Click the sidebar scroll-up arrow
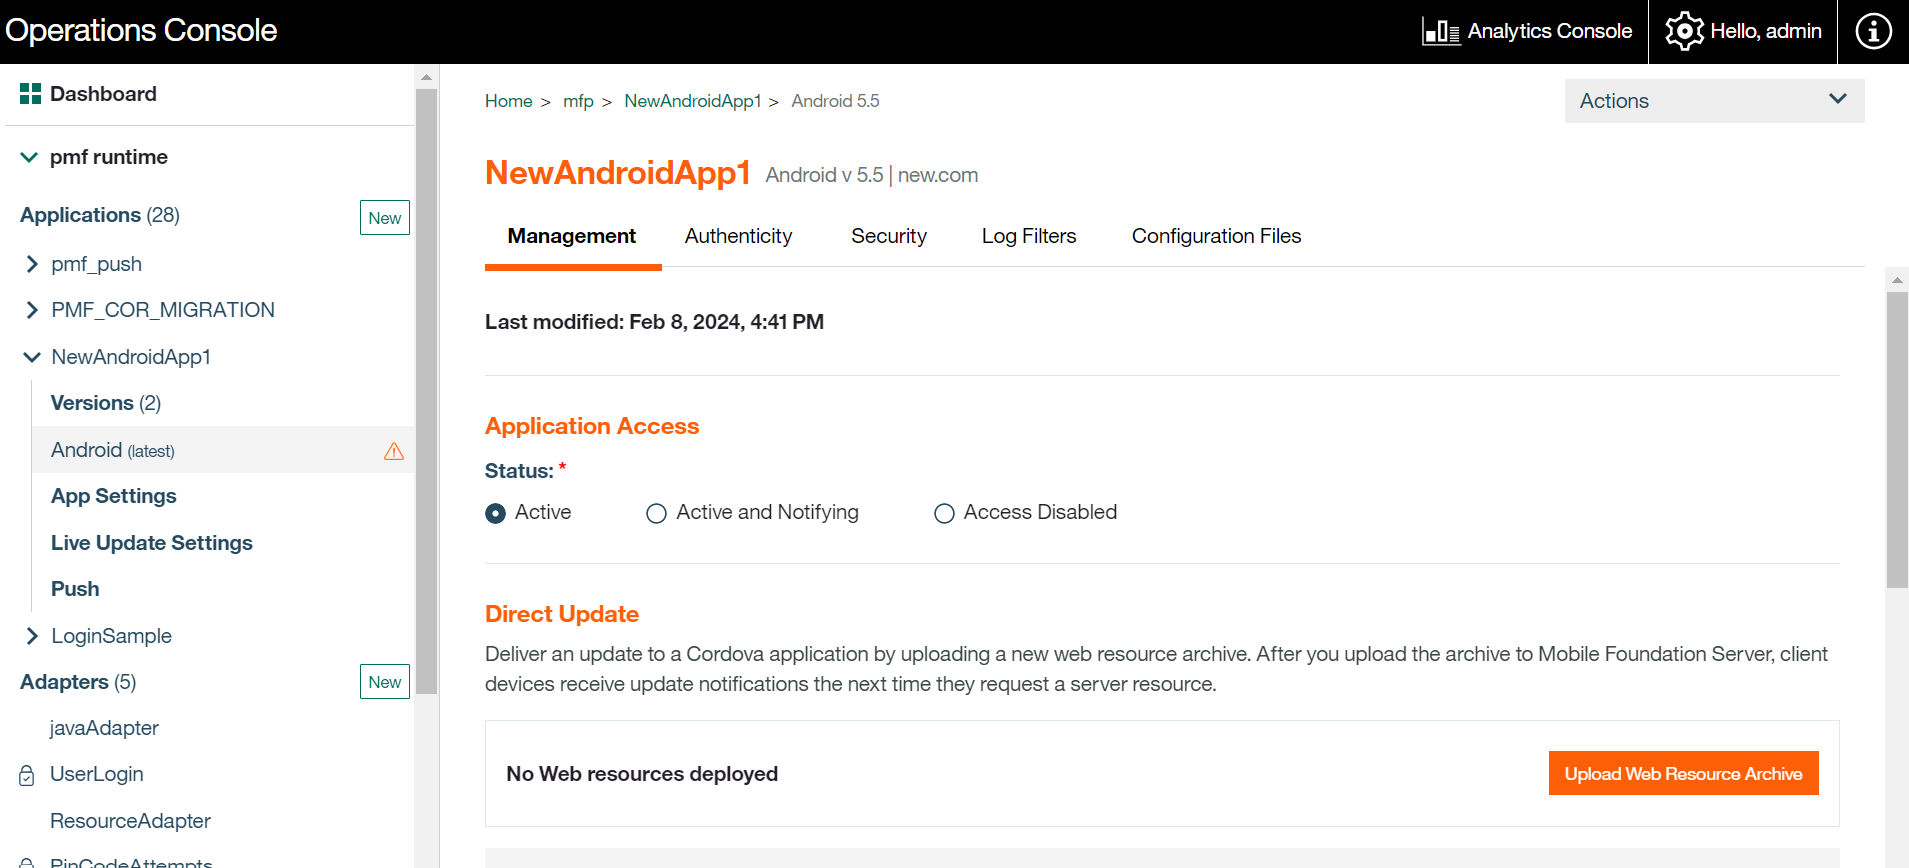The width and height of the screenshot is (1909, 868). [426, 77]
